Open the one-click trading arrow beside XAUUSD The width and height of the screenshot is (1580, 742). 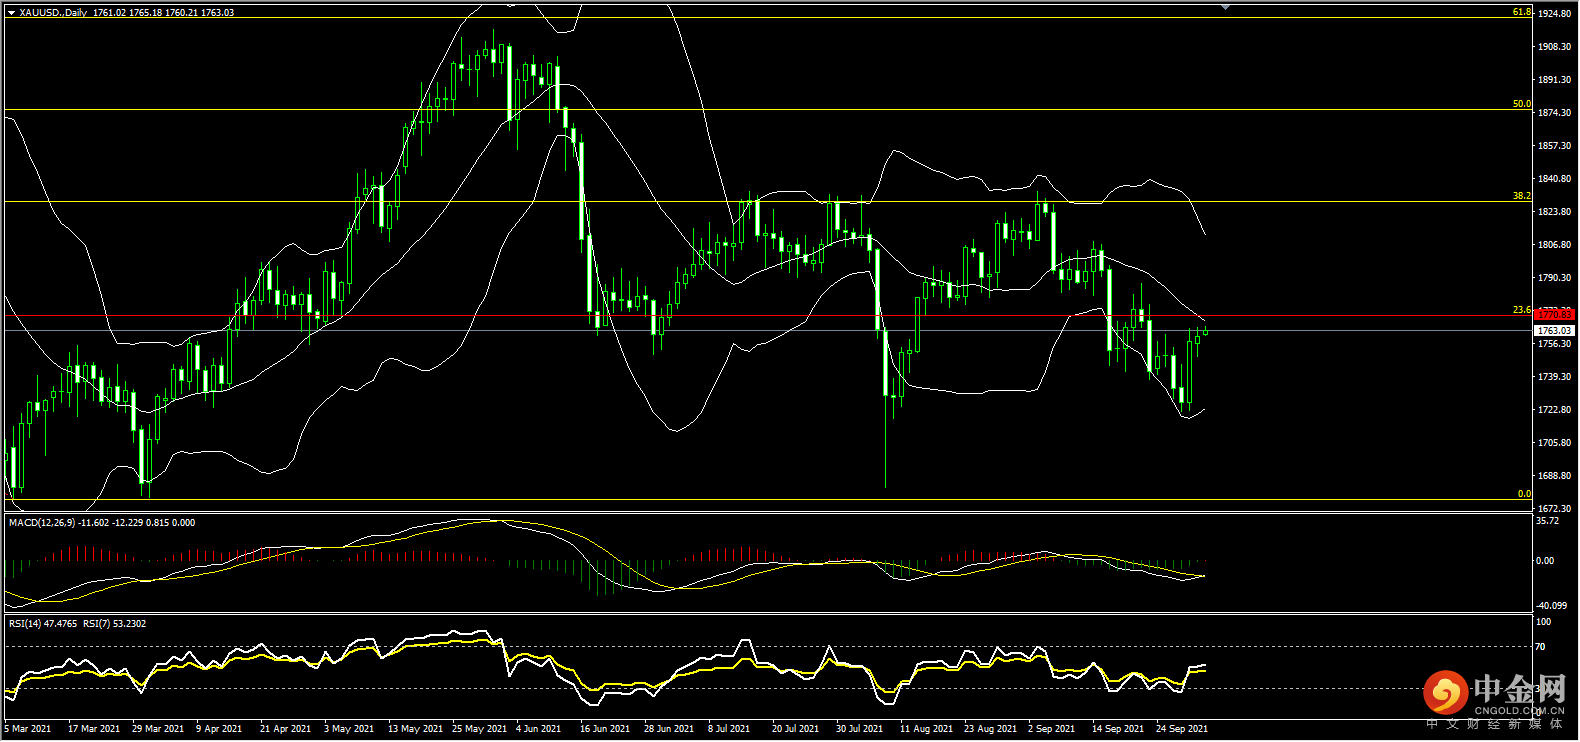pos(11,13)
